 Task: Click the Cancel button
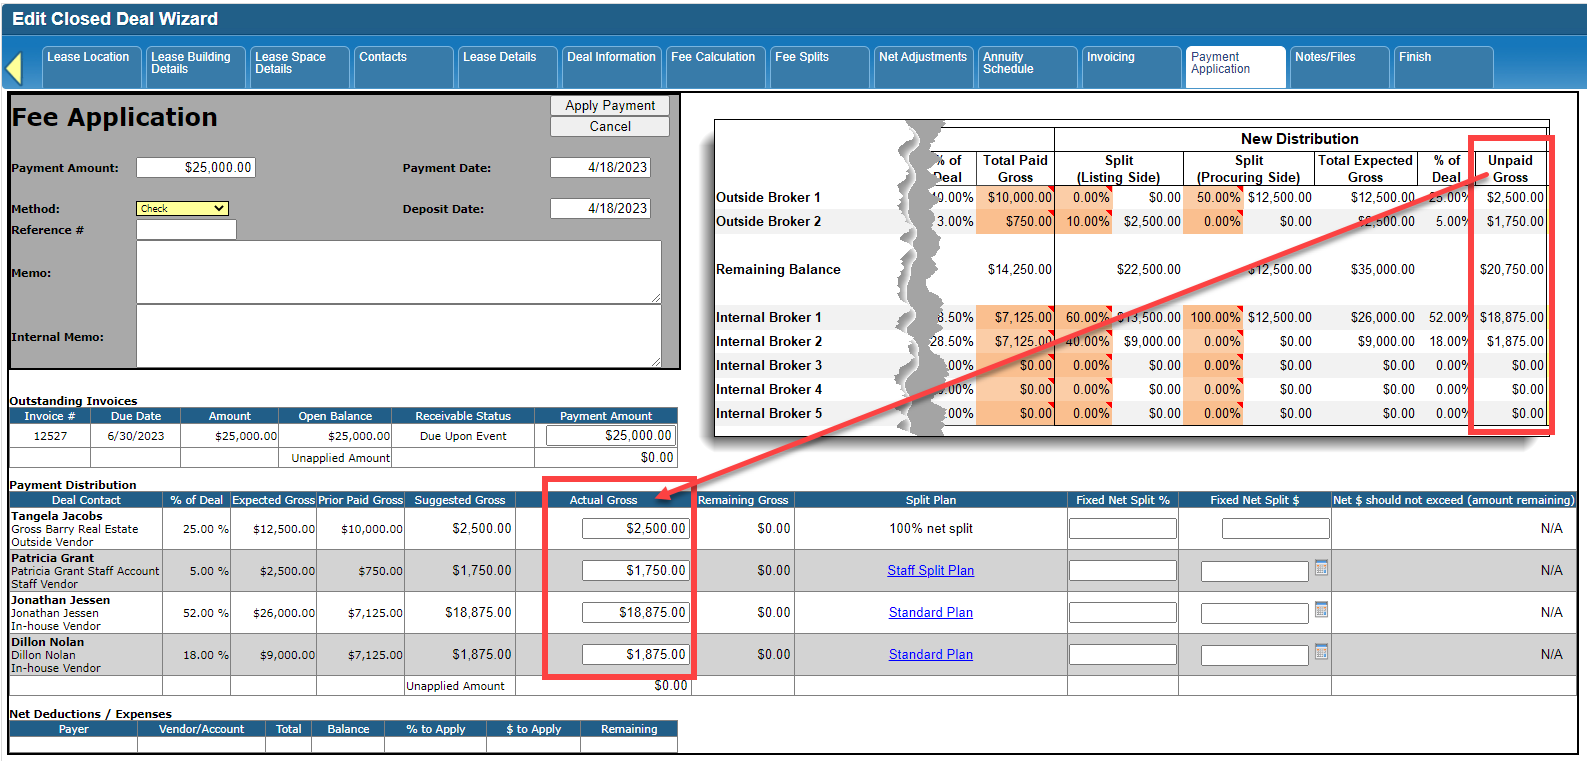point(610,127)
